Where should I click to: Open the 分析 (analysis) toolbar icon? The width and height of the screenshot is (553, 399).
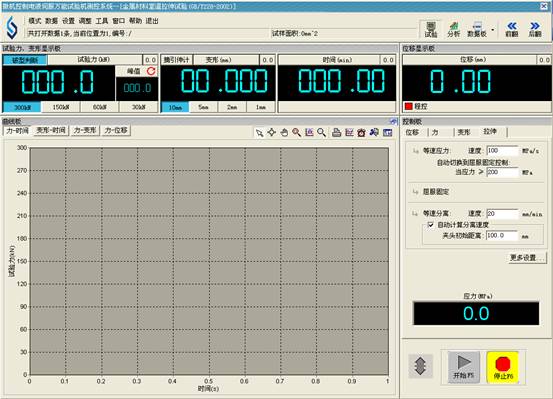coord(454,29)
